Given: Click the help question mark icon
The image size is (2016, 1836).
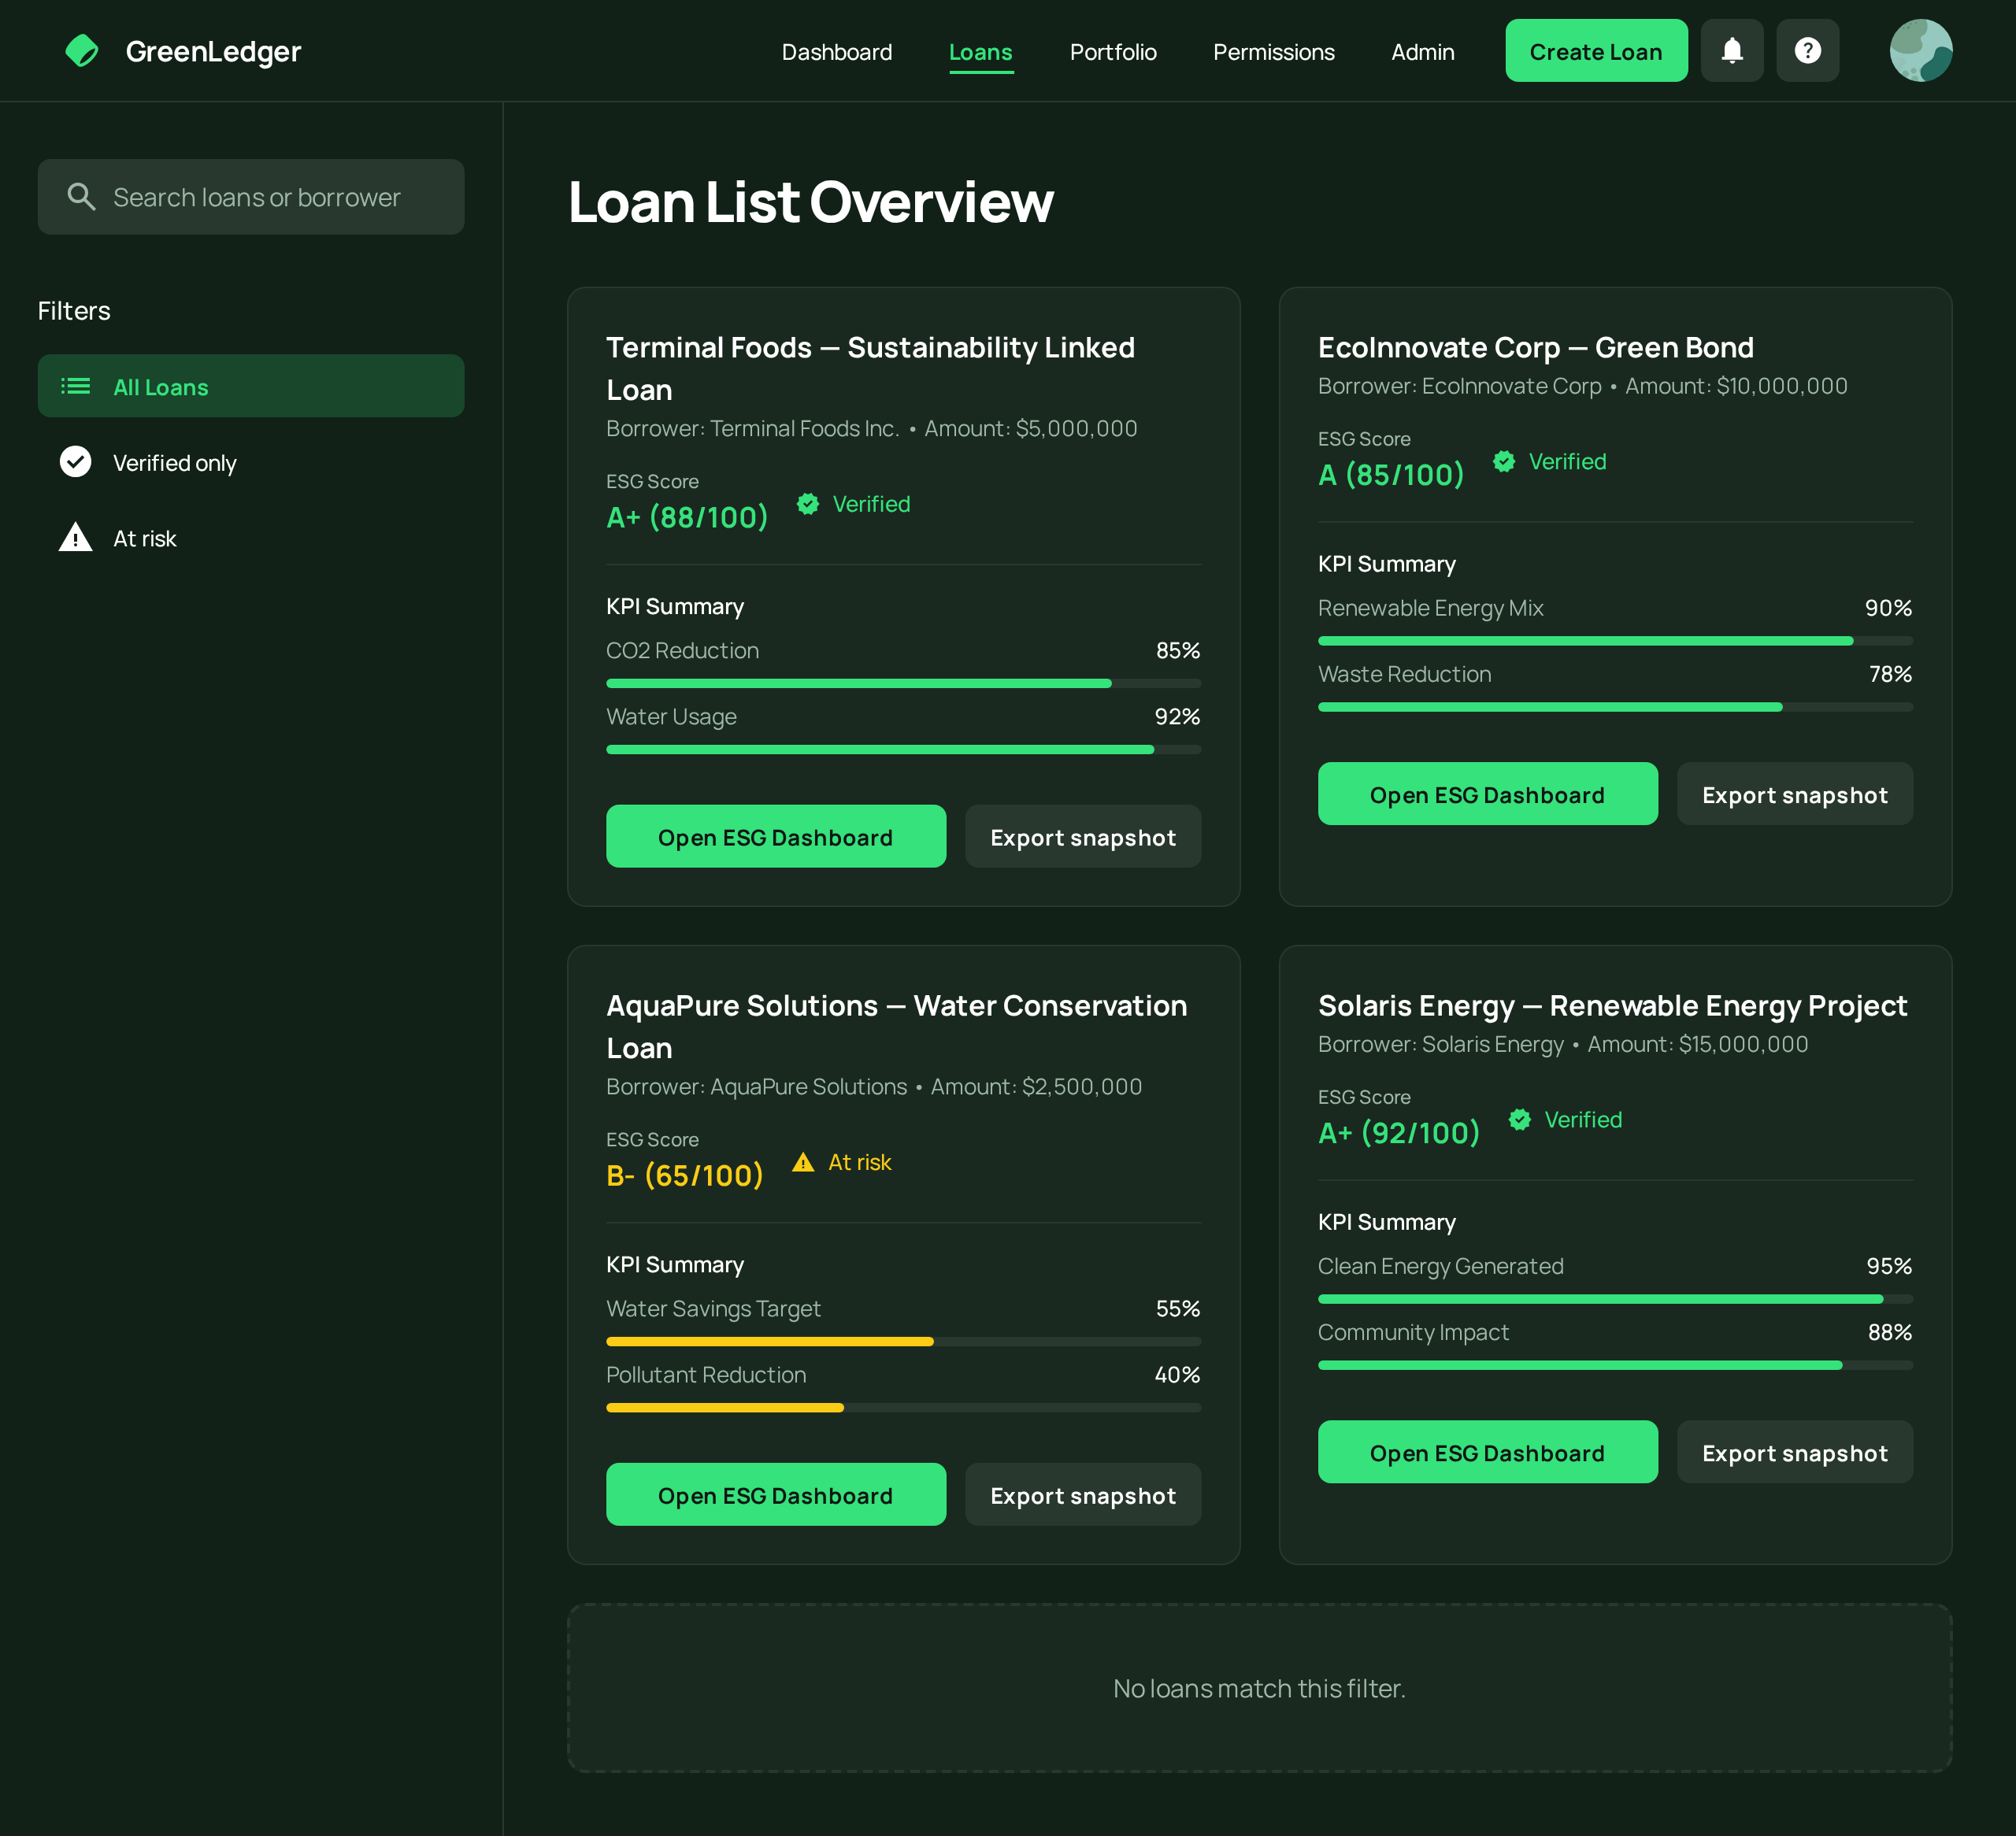Looking at the screenshot, I should [1807, 51].
